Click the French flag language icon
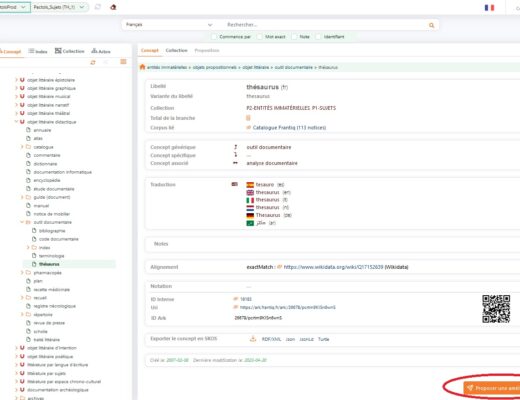 (x=489, y=7)
